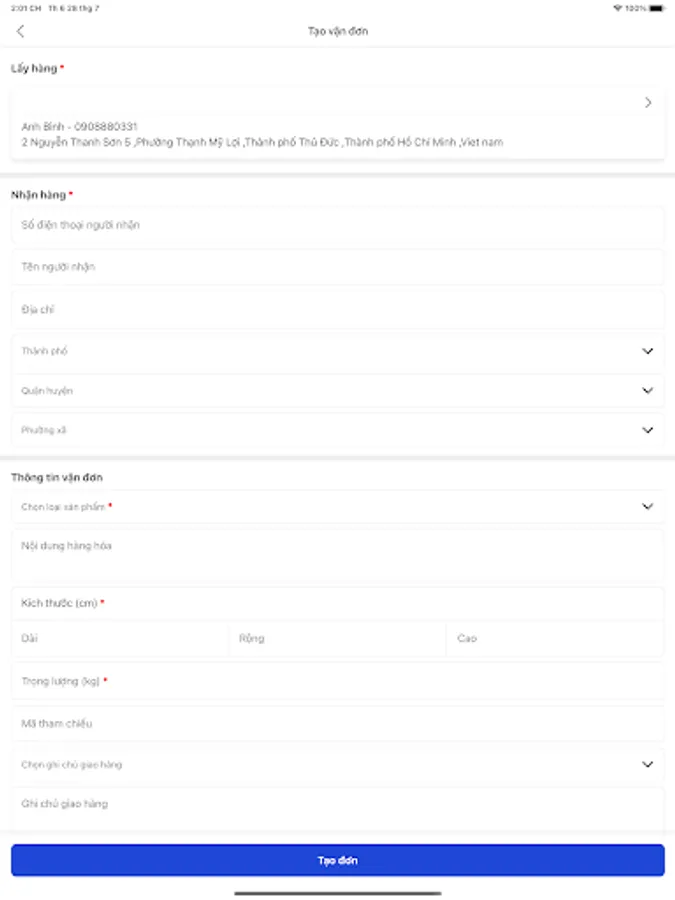This screenshot has width=675, height=900.
Task: Focus the Số điện thoại người nhận field
Action: pos(337,226)
